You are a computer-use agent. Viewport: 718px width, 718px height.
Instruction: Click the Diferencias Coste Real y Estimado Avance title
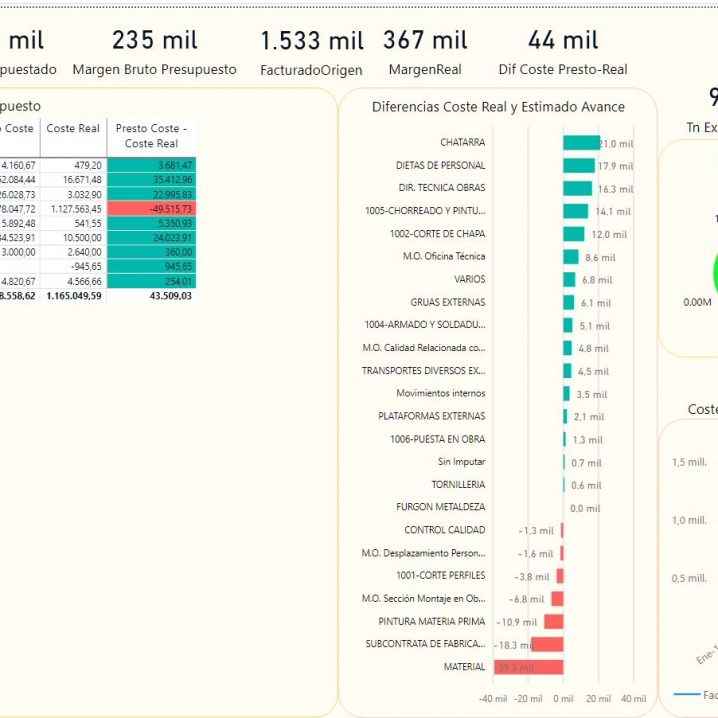coord(498,107)
